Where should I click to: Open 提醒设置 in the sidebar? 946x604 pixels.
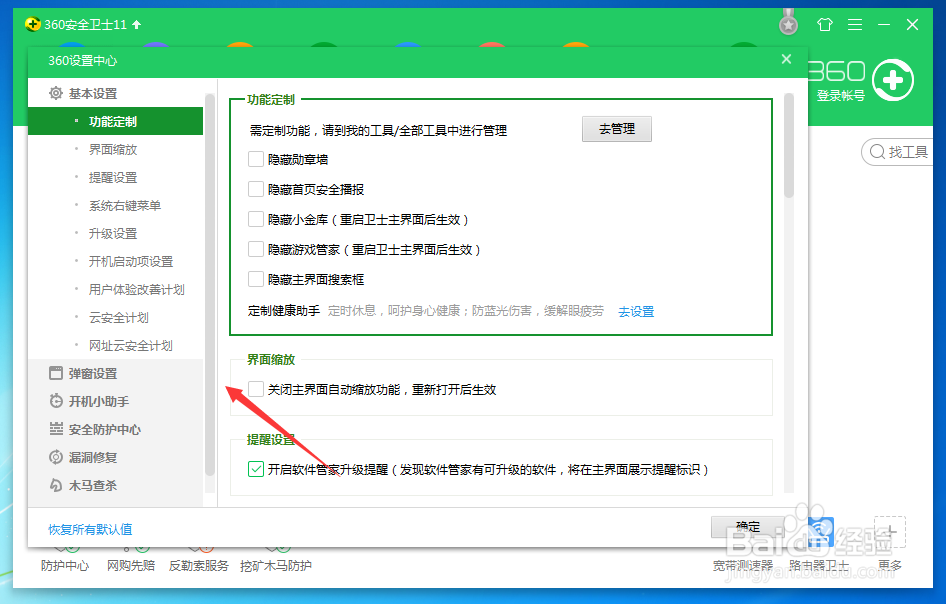pyautogui.click(x=115, y=177)
